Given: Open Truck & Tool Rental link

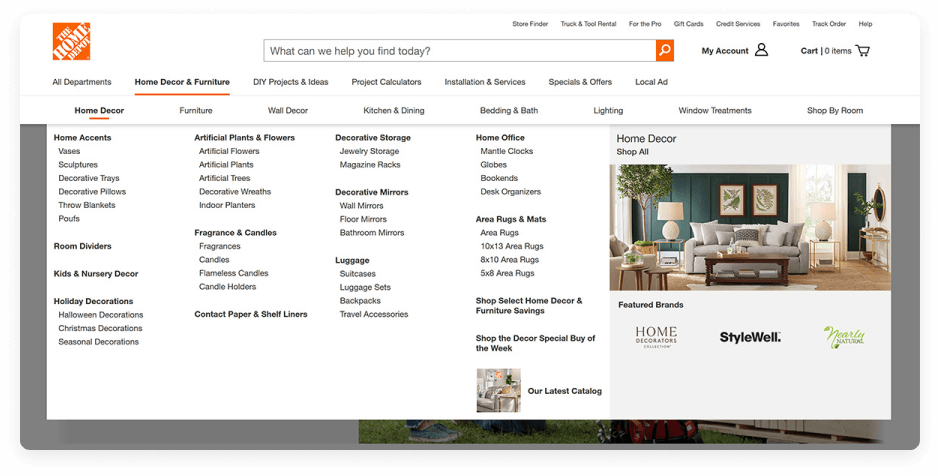Looking at the screenshot, I should pyautogui.click(x=588, y=24).
